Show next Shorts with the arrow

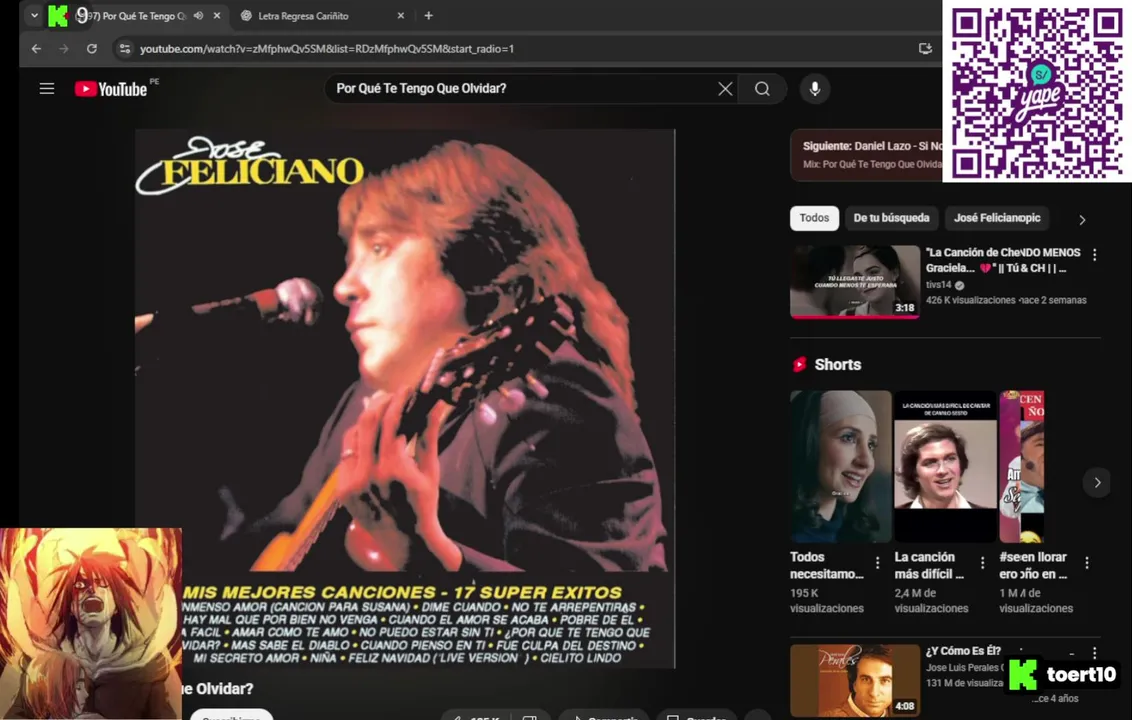[1097, 482]
